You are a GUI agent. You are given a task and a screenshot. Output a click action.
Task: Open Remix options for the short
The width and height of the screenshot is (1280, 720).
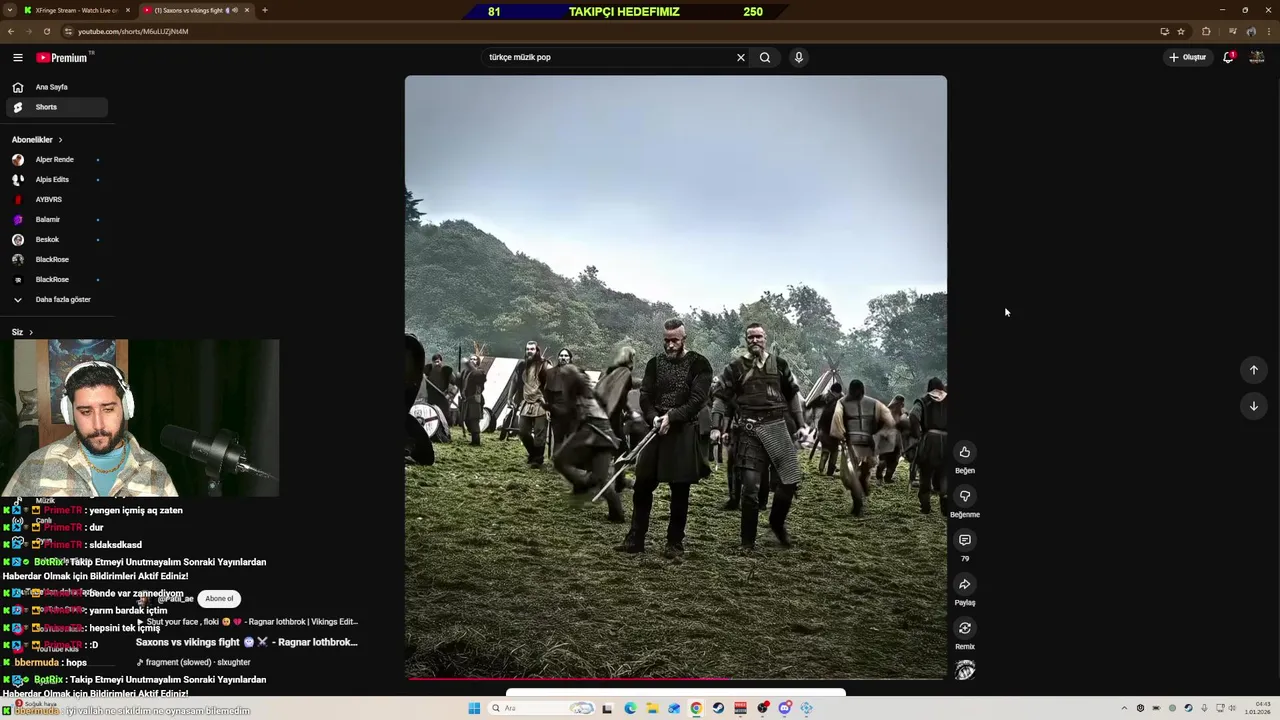(x=965, y=628)
